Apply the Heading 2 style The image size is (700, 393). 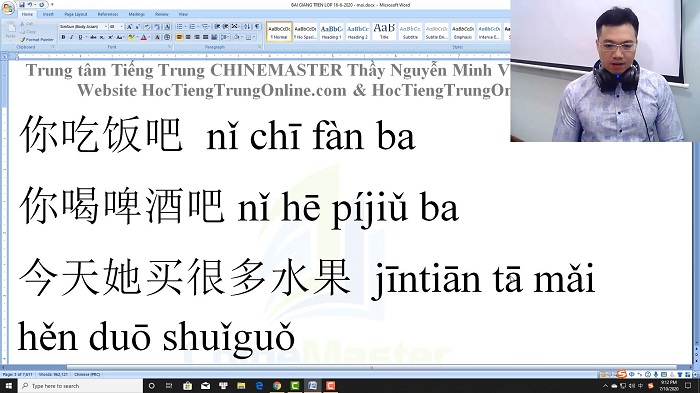click(358, 32)
